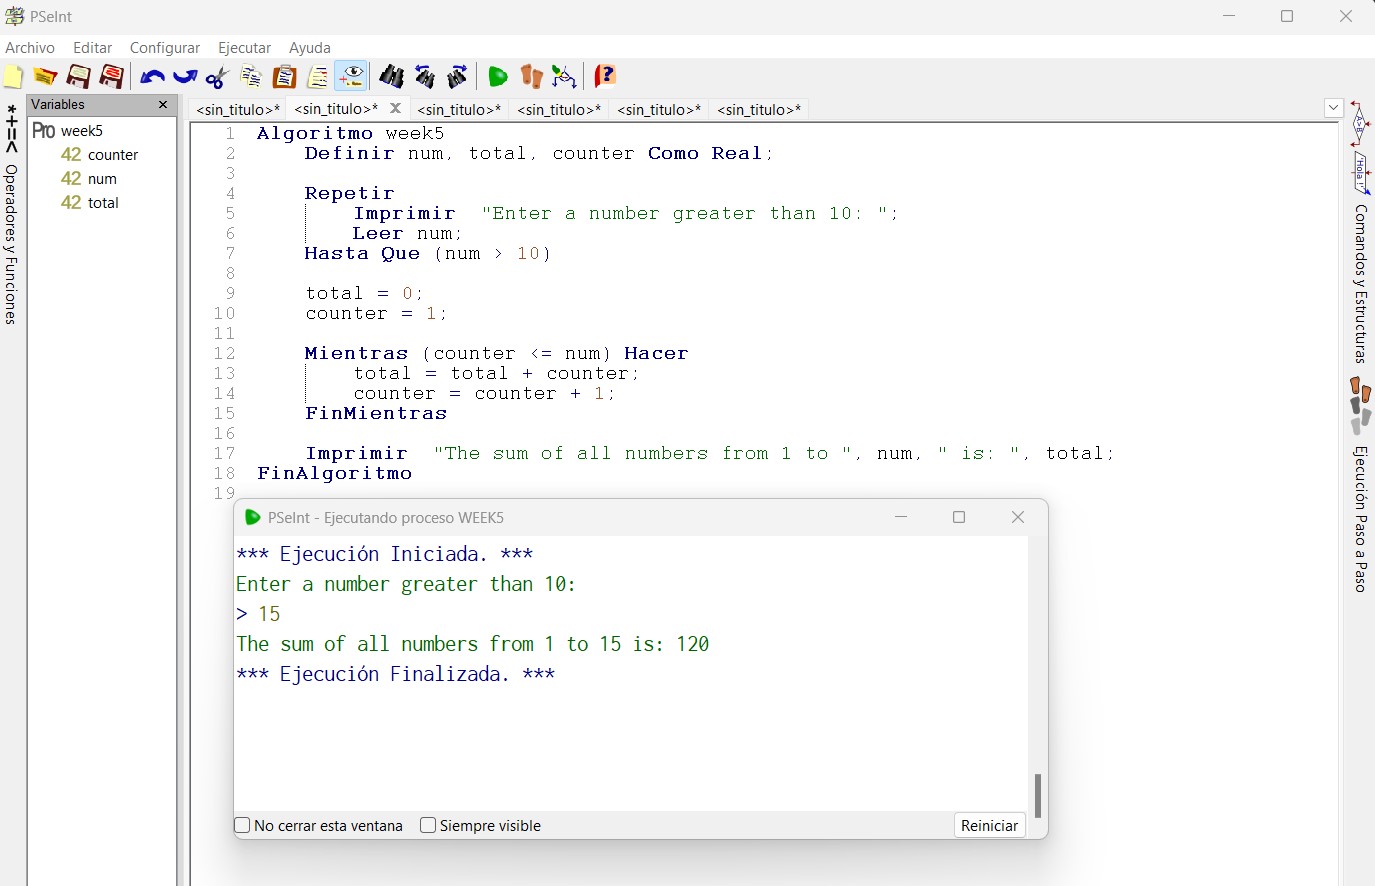Image resolution: width=1375 pixels, height=886 pixels.
Task: Click the Ejecución Iniciada output line
Action: pos(385,555)
